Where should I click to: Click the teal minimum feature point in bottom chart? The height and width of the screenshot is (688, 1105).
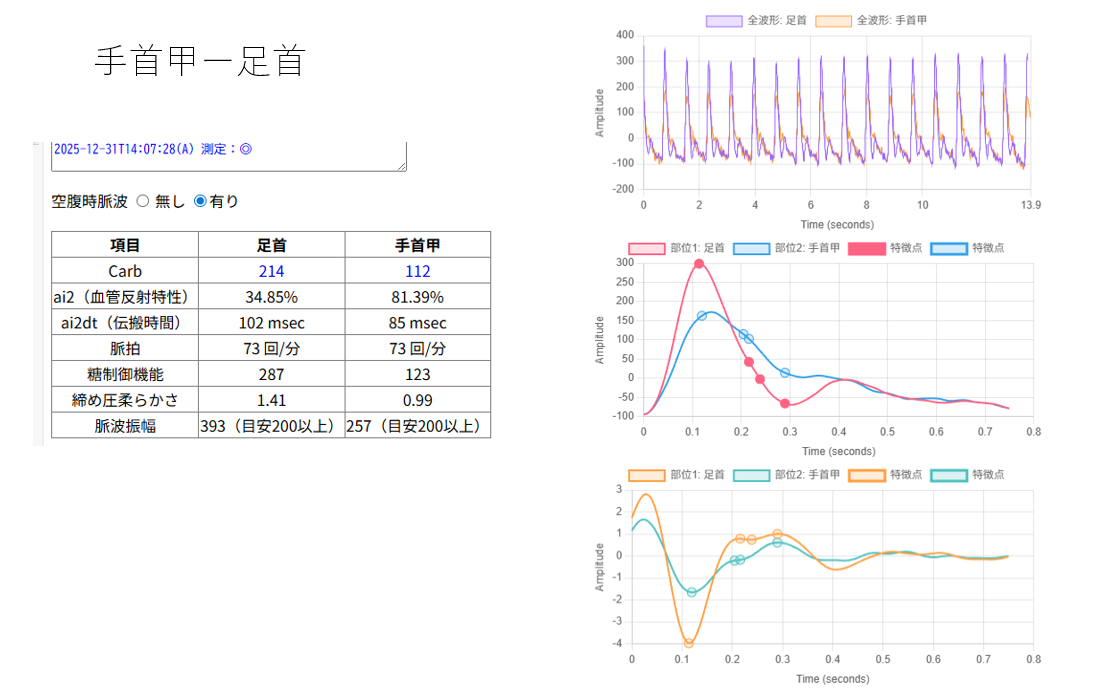(x=692, y=592)
